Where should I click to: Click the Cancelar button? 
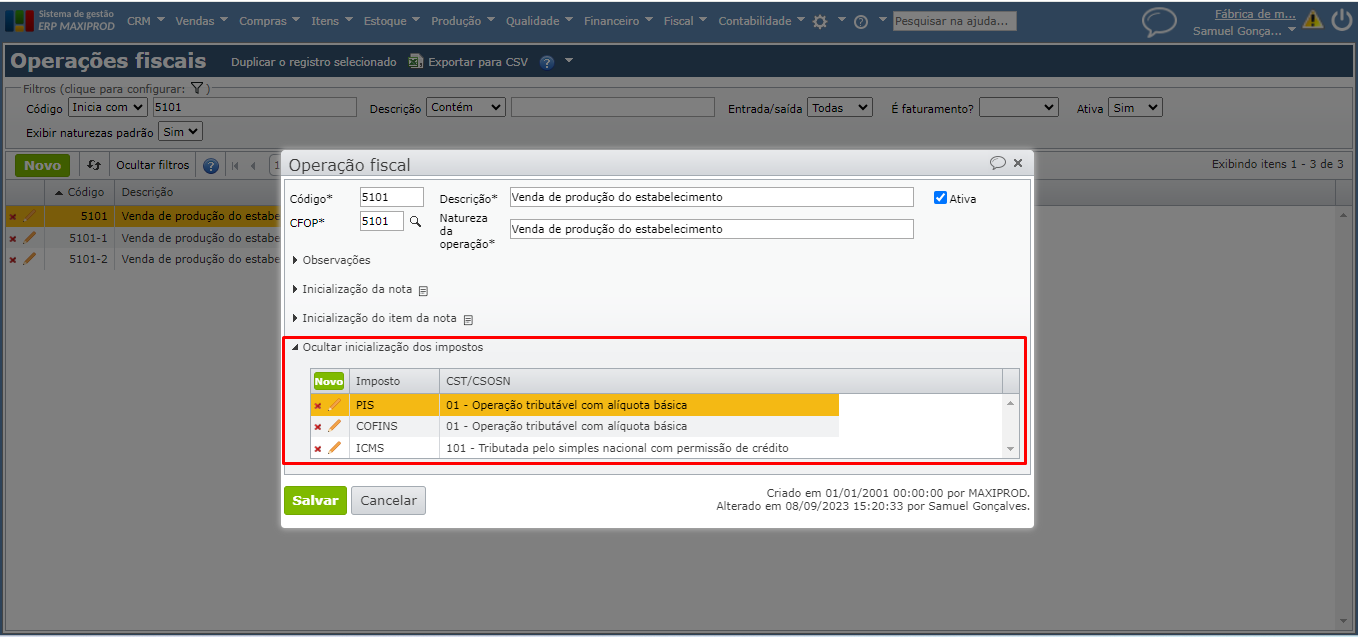pos(388,501)
